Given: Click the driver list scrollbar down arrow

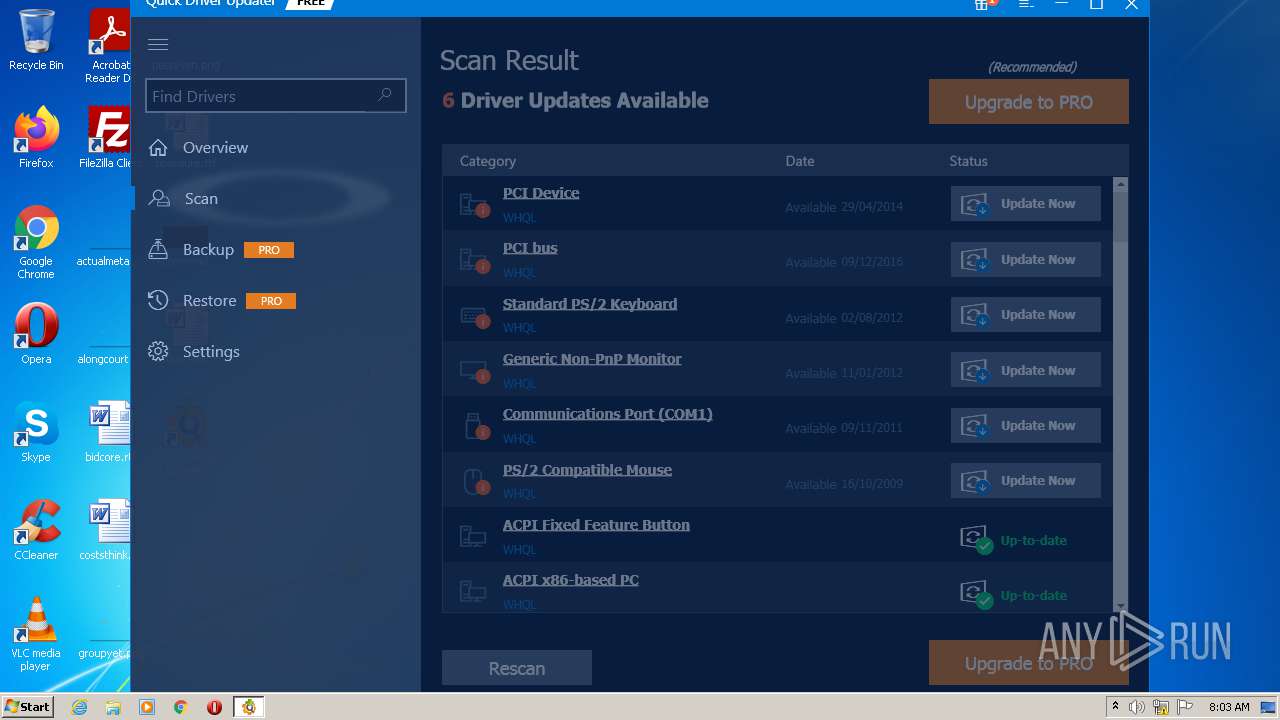Looking at the screenshot, I should click(x=1120, y=604).
